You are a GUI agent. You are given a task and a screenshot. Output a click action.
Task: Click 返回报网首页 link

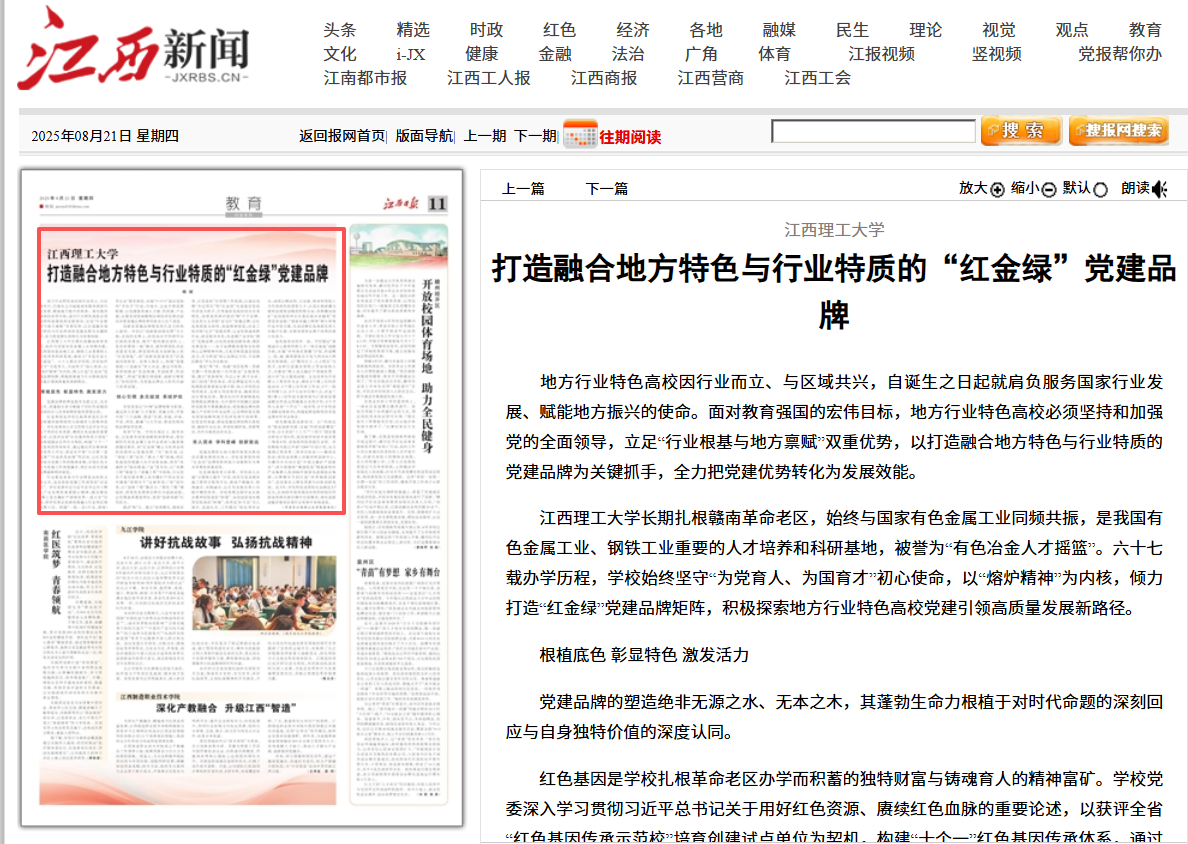click(342, 136)
